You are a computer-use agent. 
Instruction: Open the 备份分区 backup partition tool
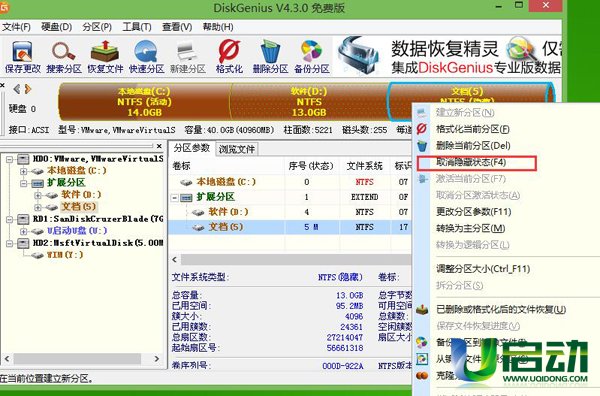pos(311,57)
